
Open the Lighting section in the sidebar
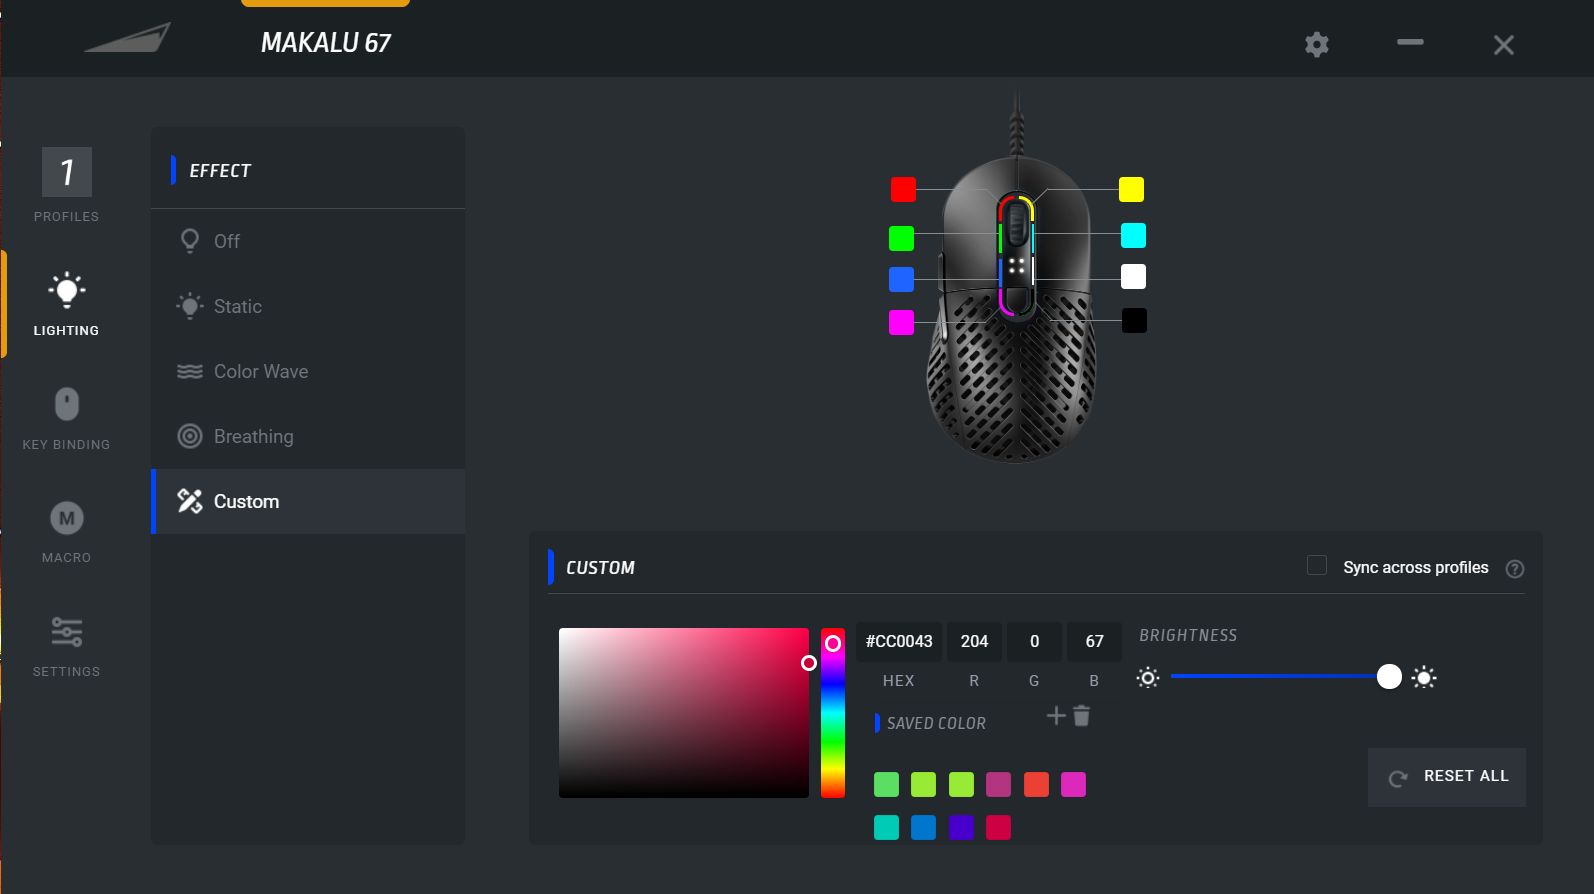click(66, 304)
